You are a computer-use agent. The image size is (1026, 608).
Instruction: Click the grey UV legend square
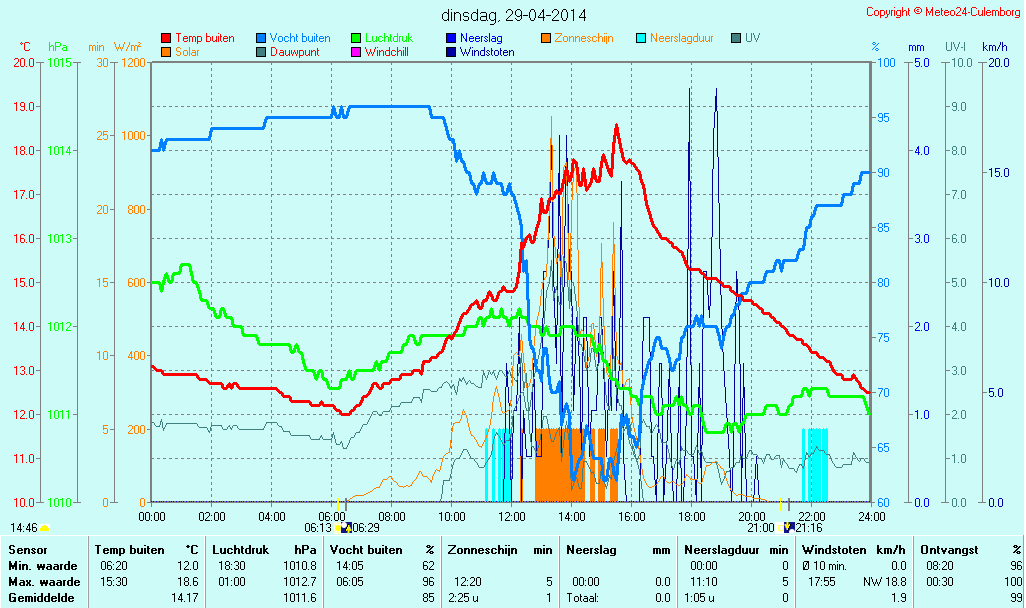(736, 38)
